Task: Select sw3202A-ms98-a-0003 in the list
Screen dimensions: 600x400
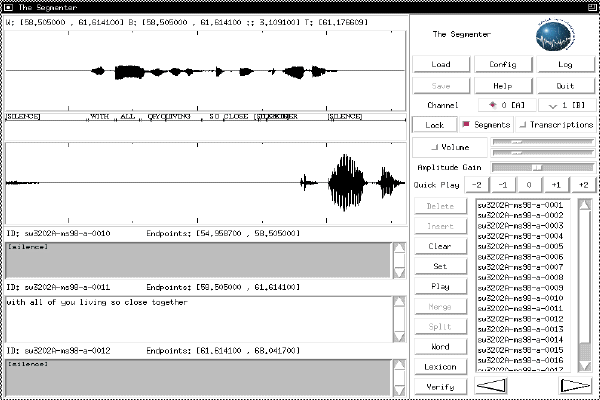Action: (520, 225)
